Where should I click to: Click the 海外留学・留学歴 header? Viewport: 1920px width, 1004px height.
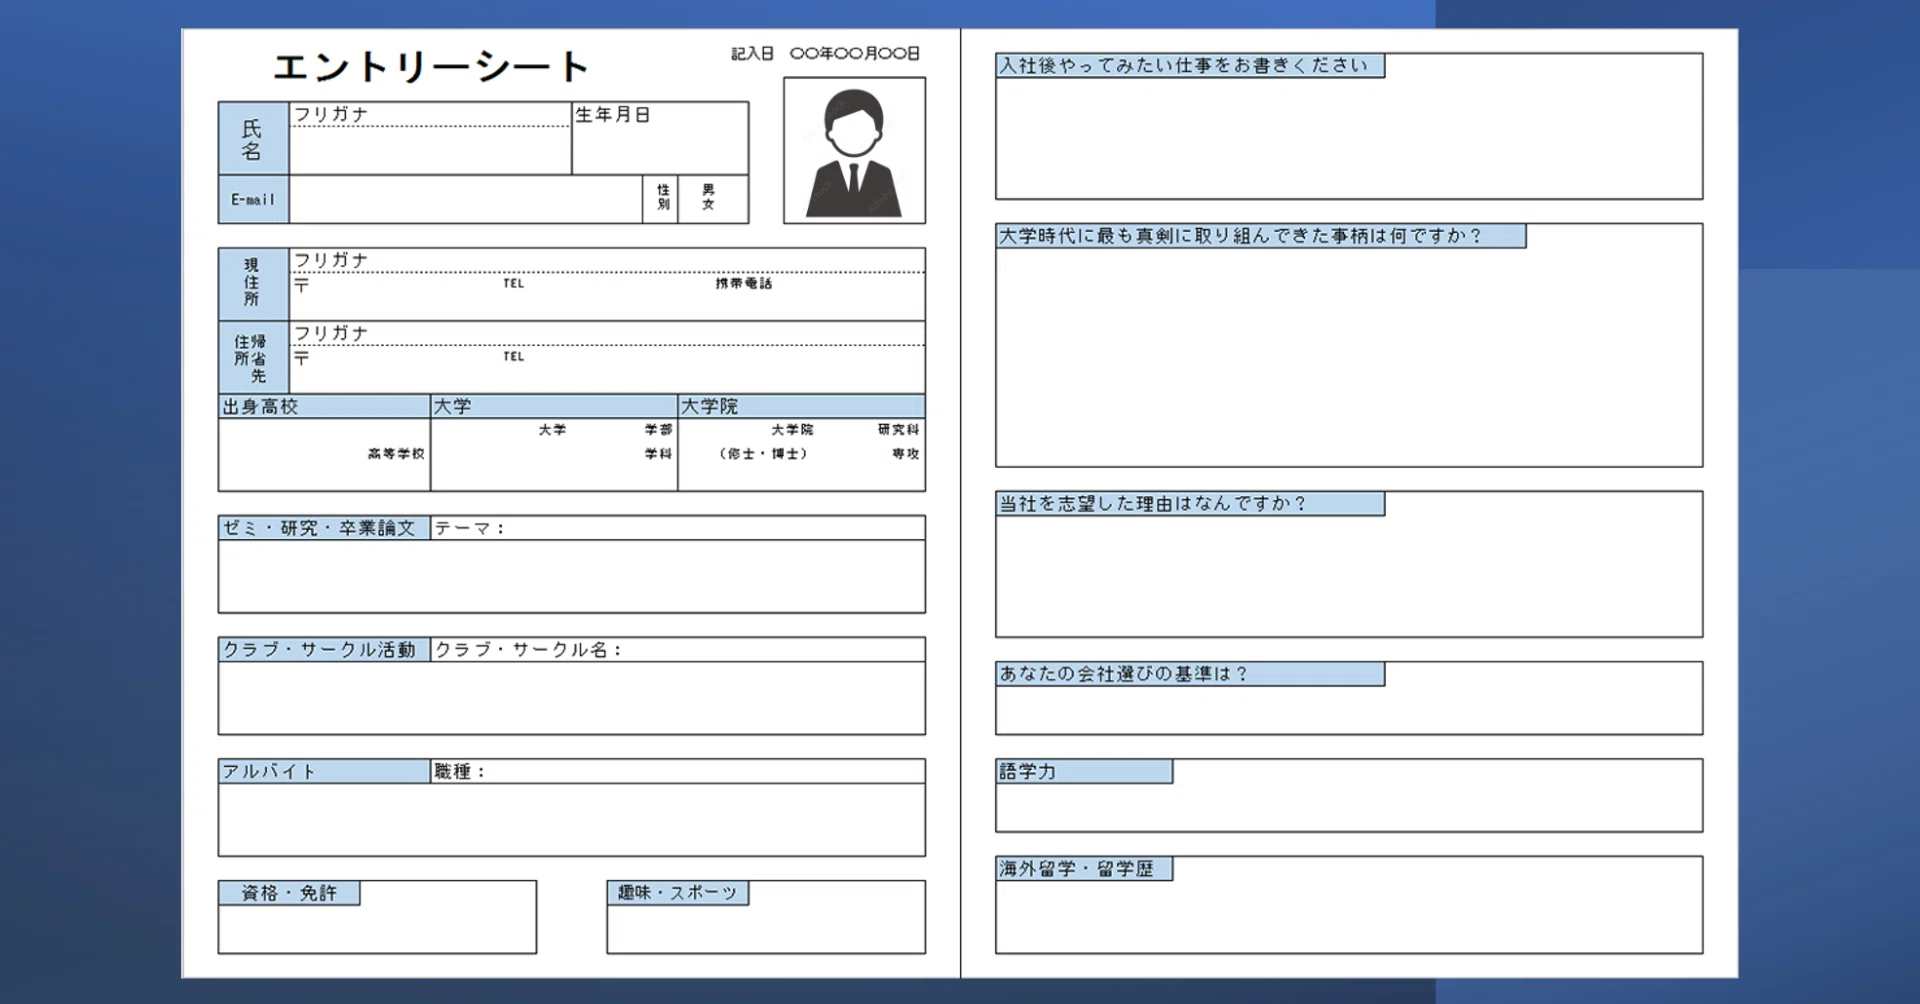tap(1084, 869)
